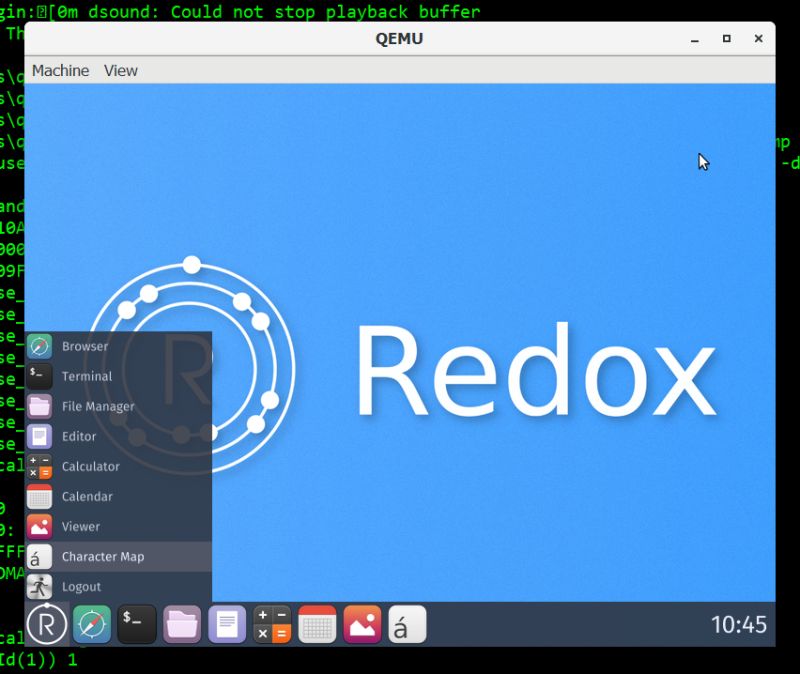
Task: Launch the Terminal from the taskbar
Action: 136,623
